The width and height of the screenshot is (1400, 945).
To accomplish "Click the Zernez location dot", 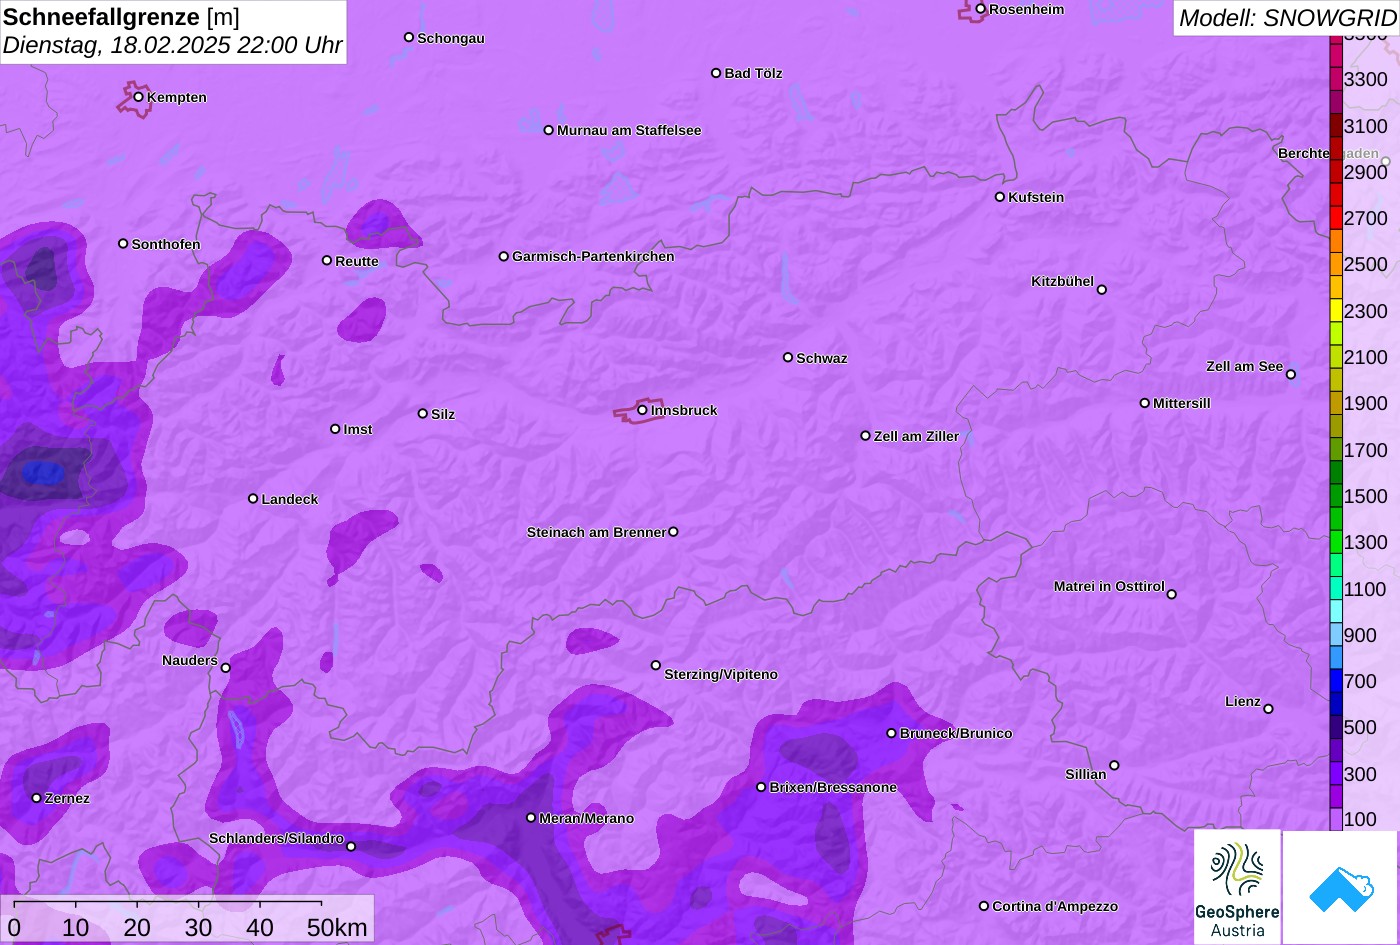I will click(x=37, y=798).
